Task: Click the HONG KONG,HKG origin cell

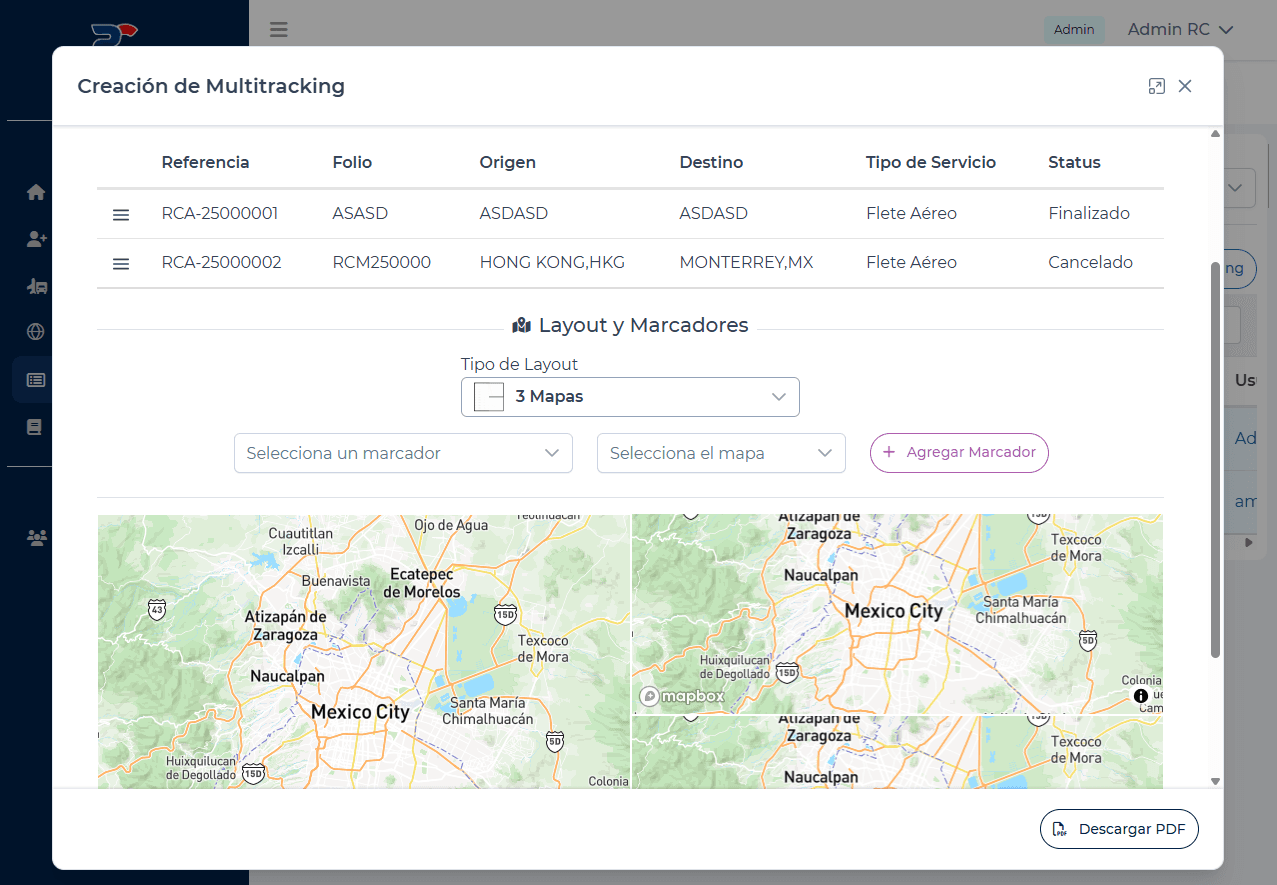Action: tap(552, 262)
